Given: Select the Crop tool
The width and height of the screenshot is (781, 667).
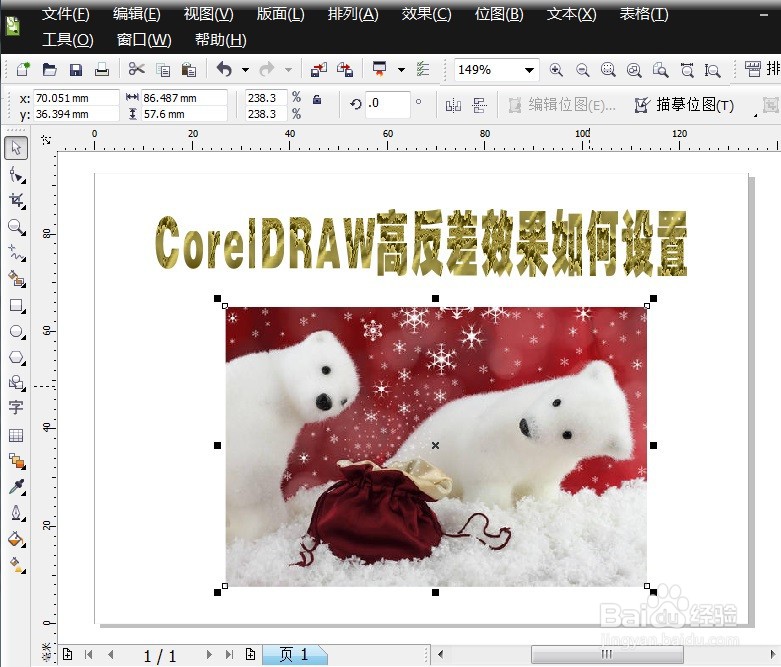Looking at the screenshot, I should tap(16, 201).
